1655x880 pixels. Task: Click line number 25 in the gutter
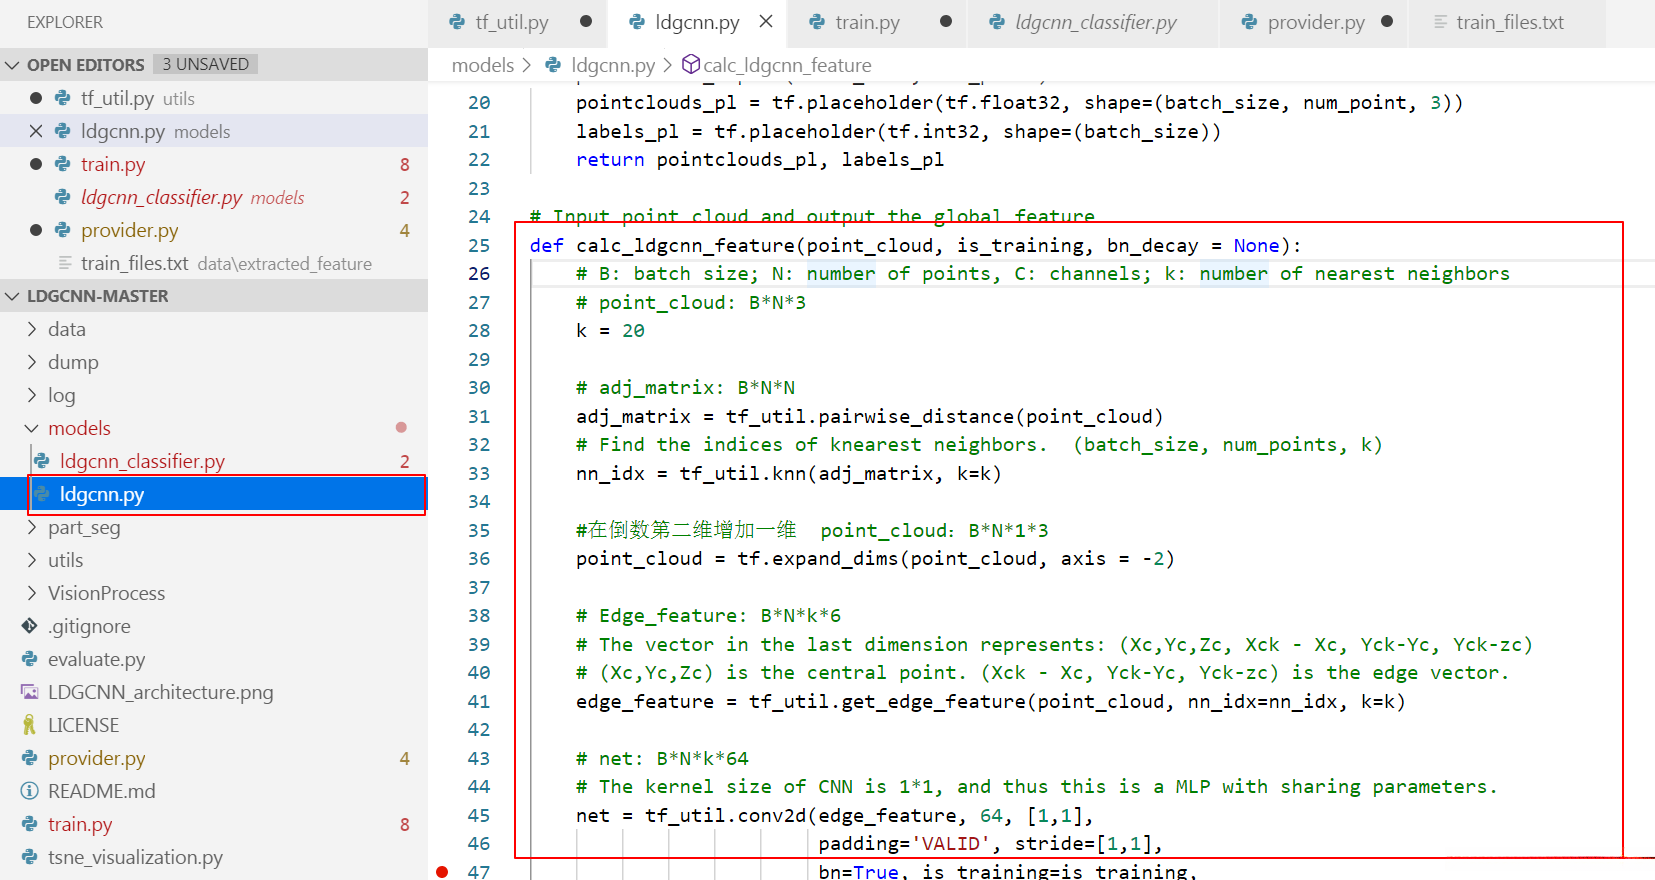pos(479,245)
